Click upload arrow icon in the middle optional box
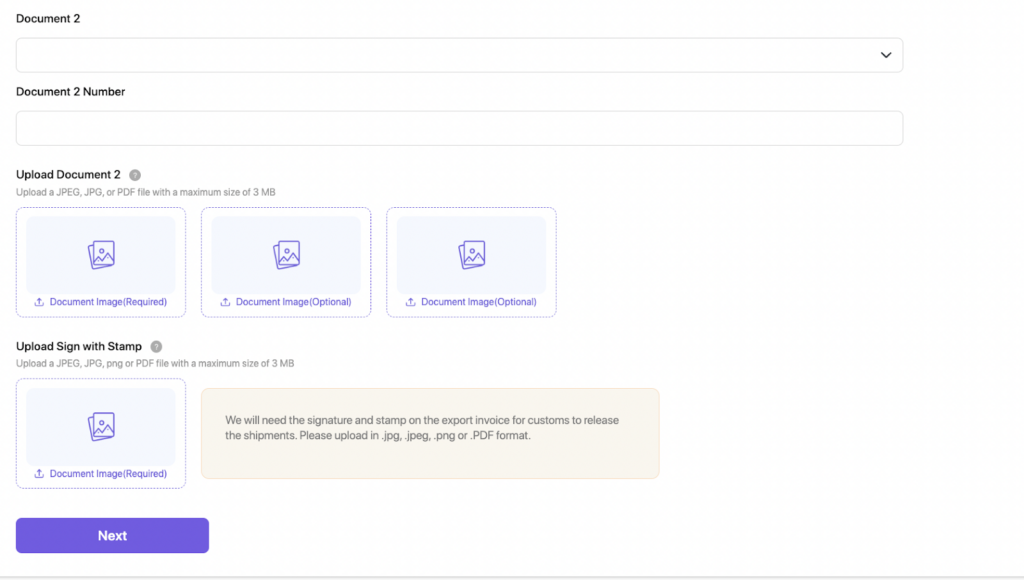 (x=226, y=302)
